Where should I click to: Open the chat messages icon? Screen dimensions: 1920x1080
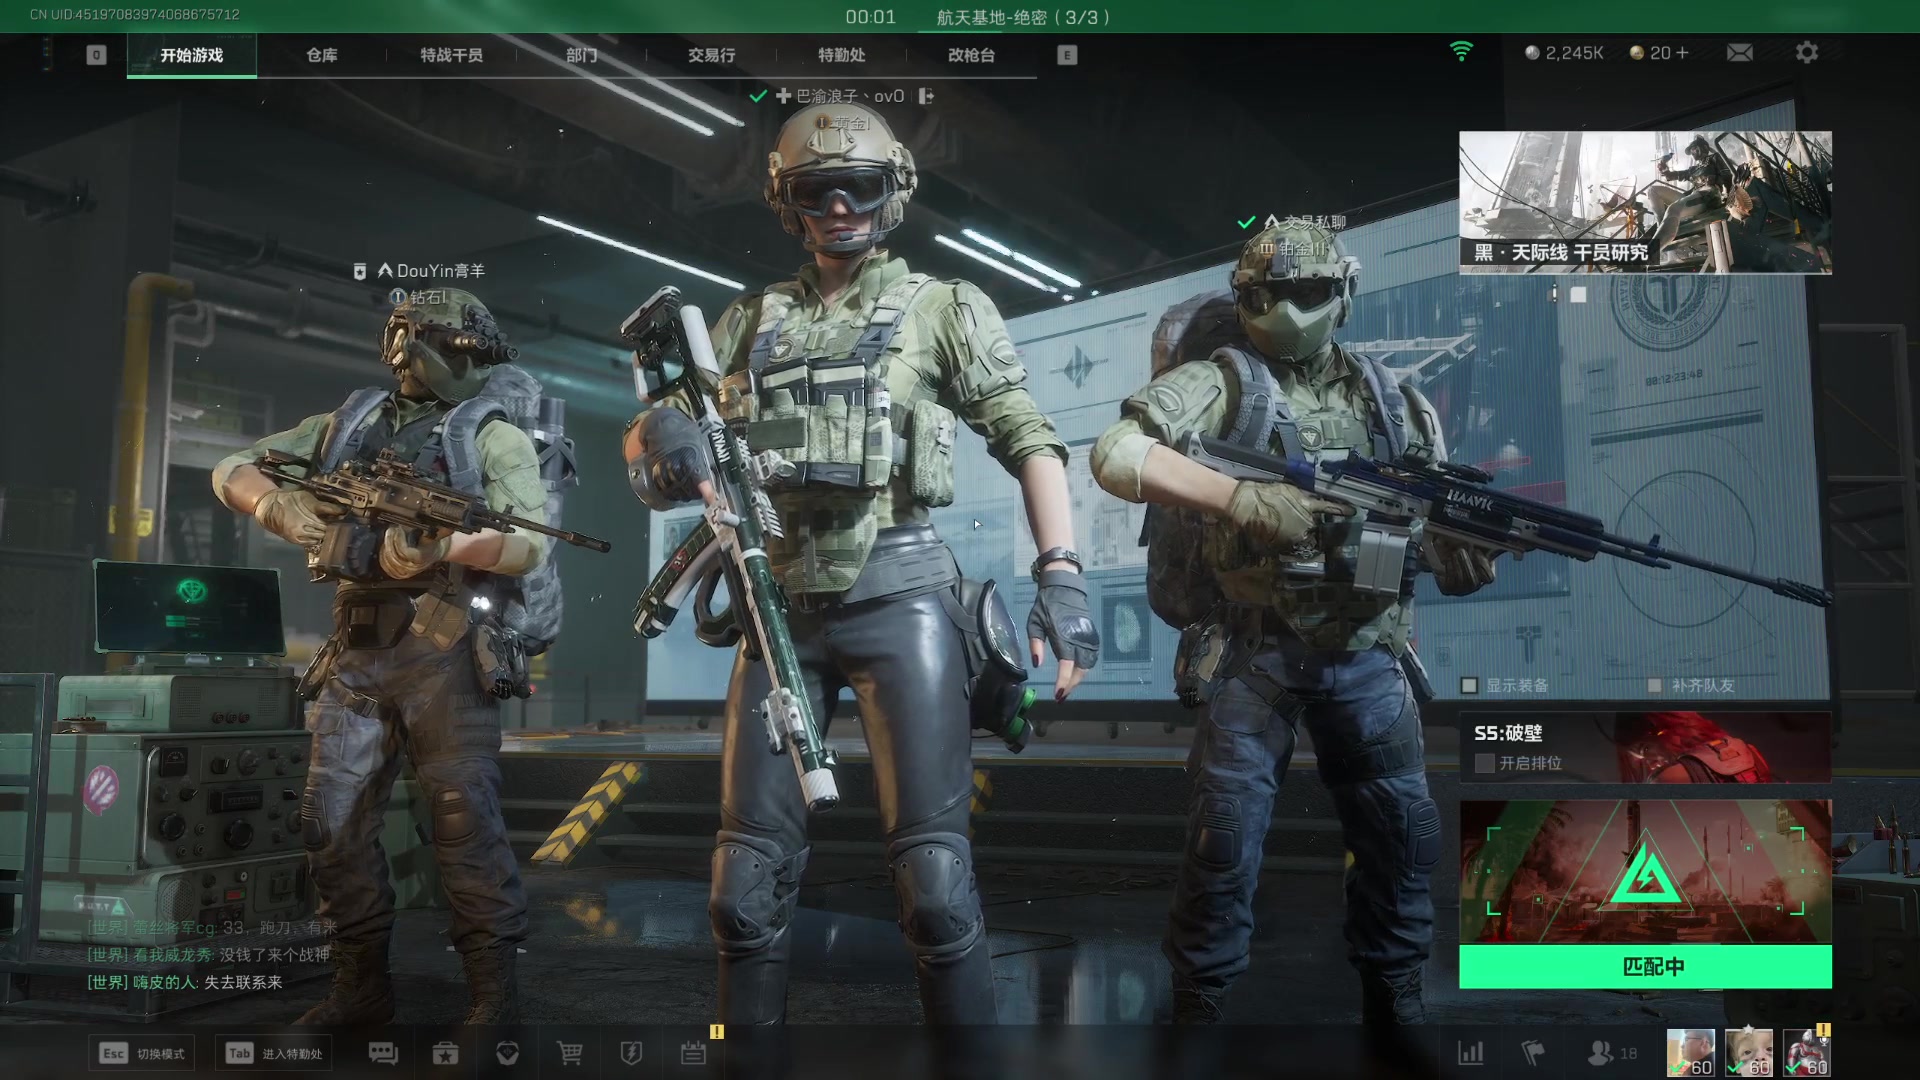(383, 1053)
